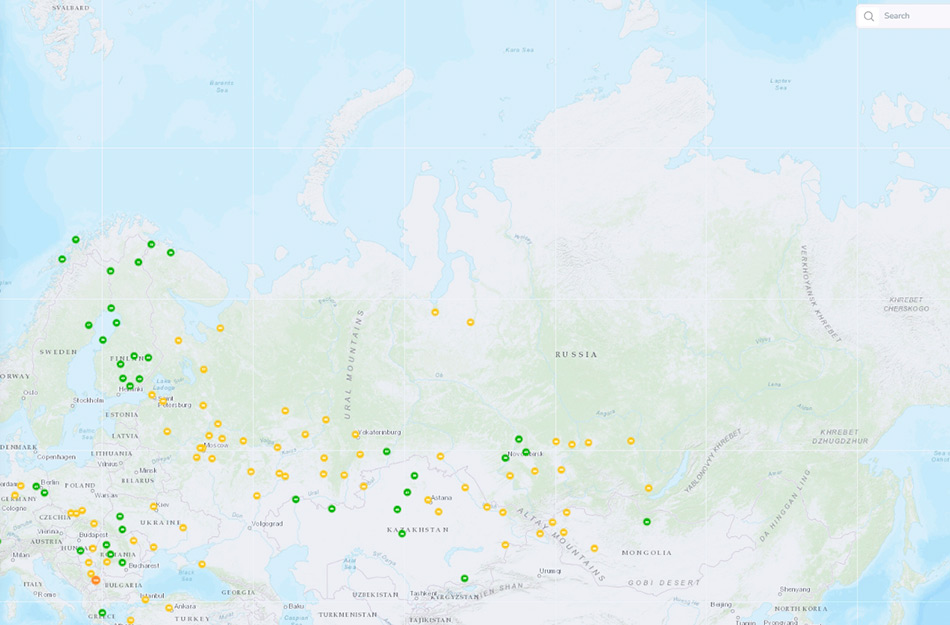
Task: Click the green marker east of Yekaterinburg
Action: coord(386,452)
